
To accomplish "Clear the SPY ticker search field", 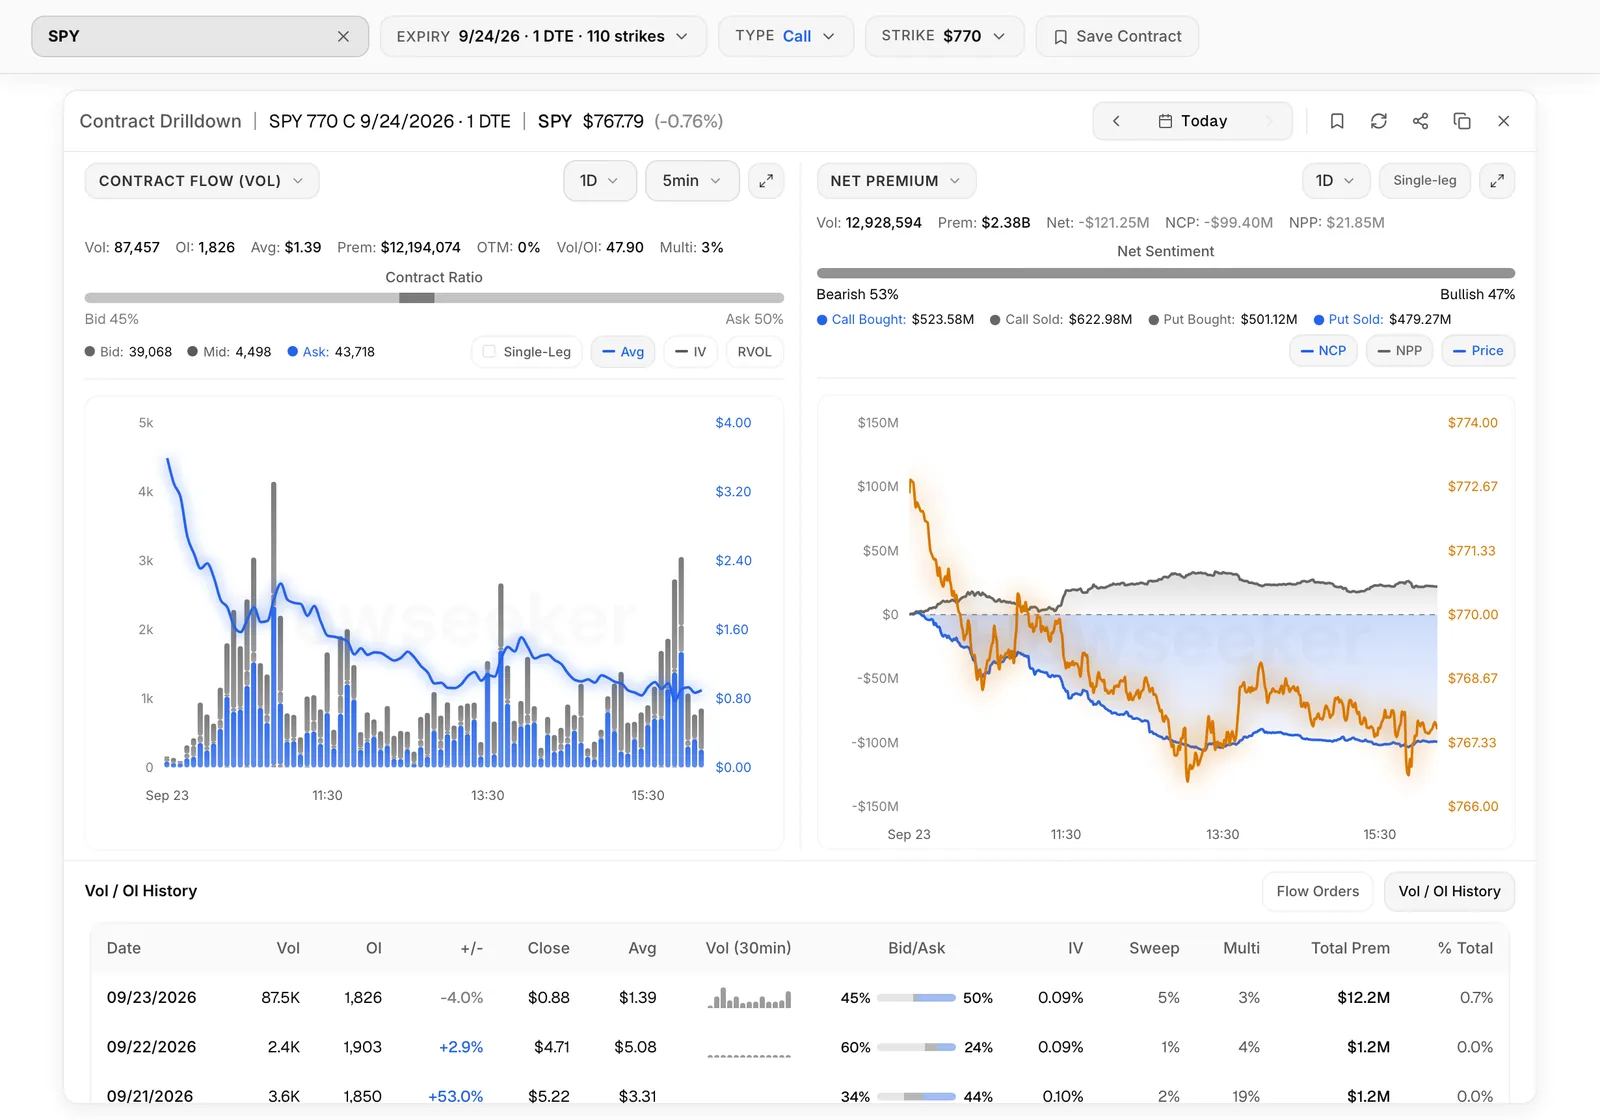I will [343, 36].
